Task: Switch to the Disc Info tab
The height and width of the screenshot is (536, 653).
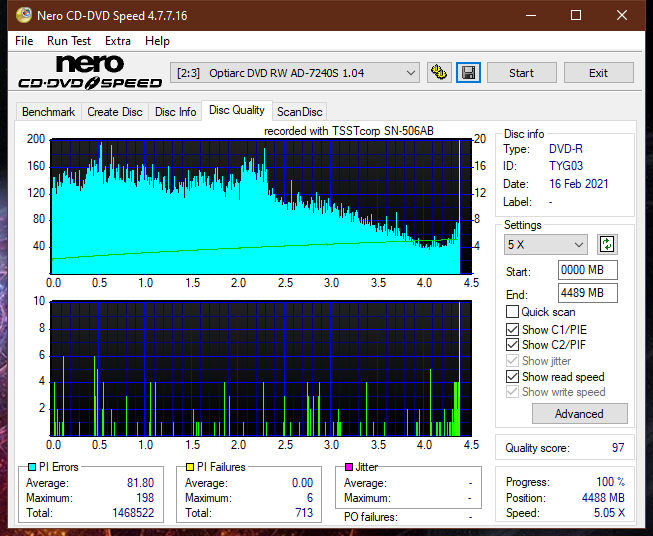Action: click(x=175, y=112)
